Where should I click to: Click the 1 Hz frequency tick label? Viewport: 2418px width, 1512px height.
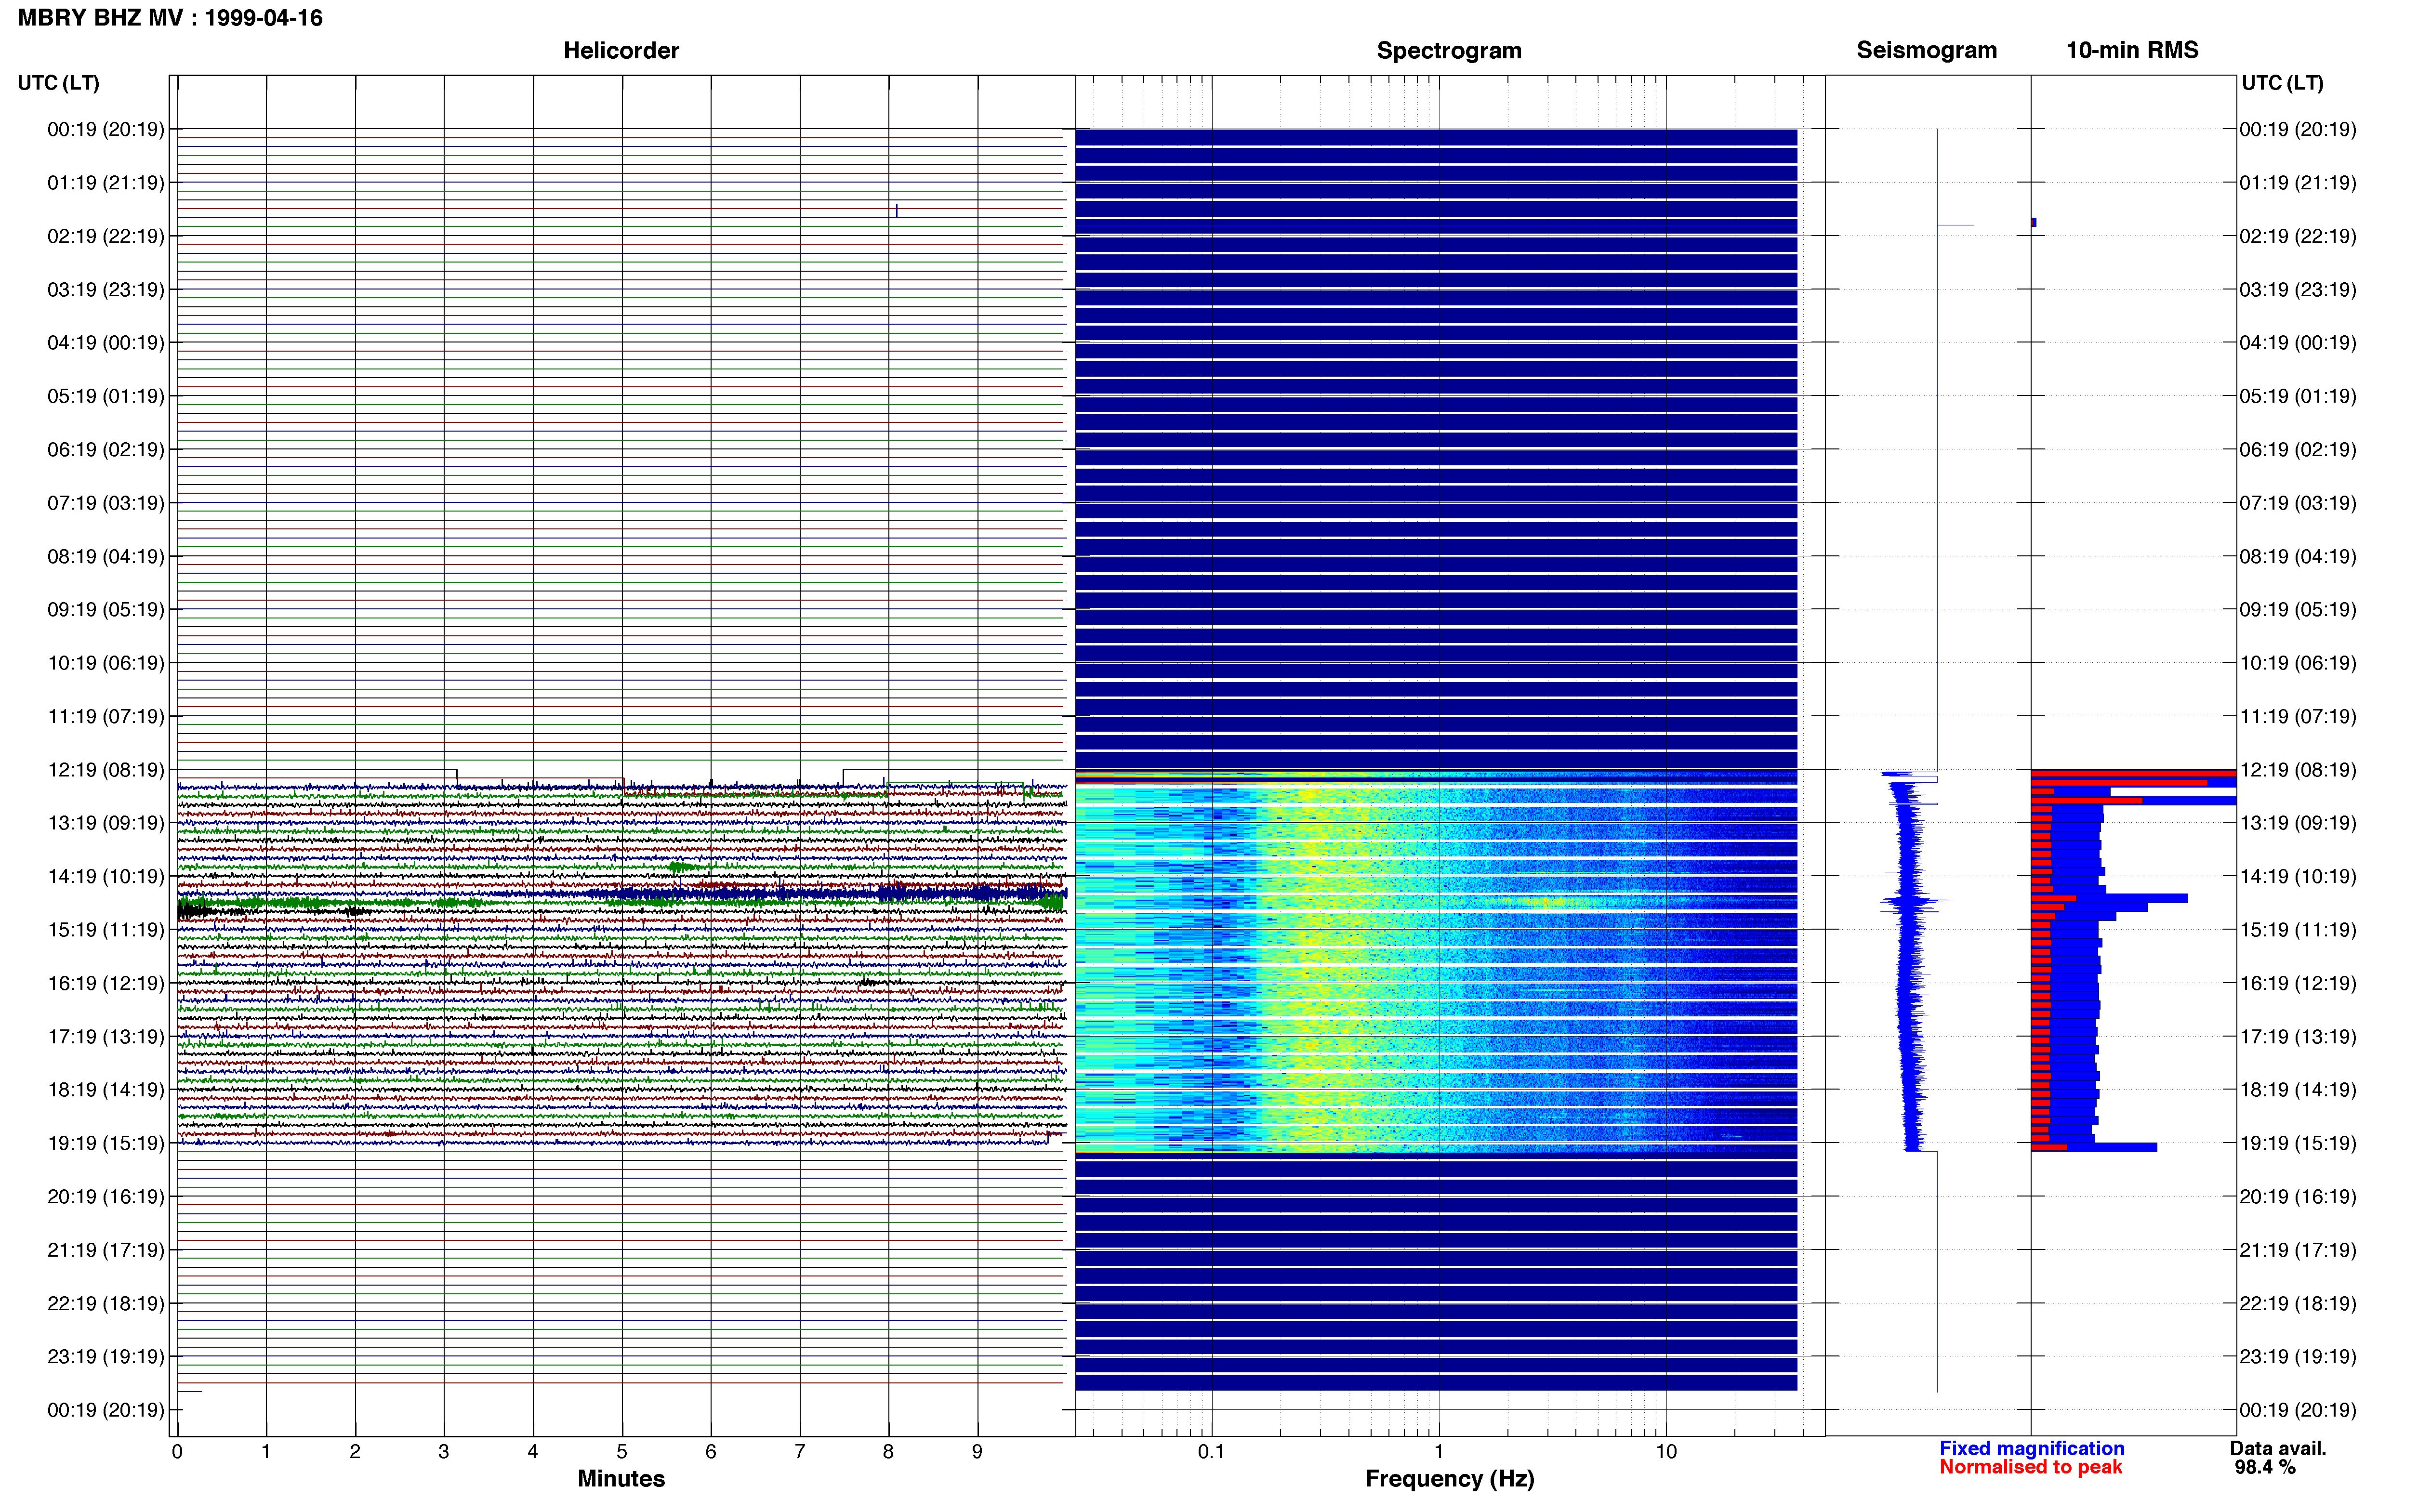tap(1439, 1452)
